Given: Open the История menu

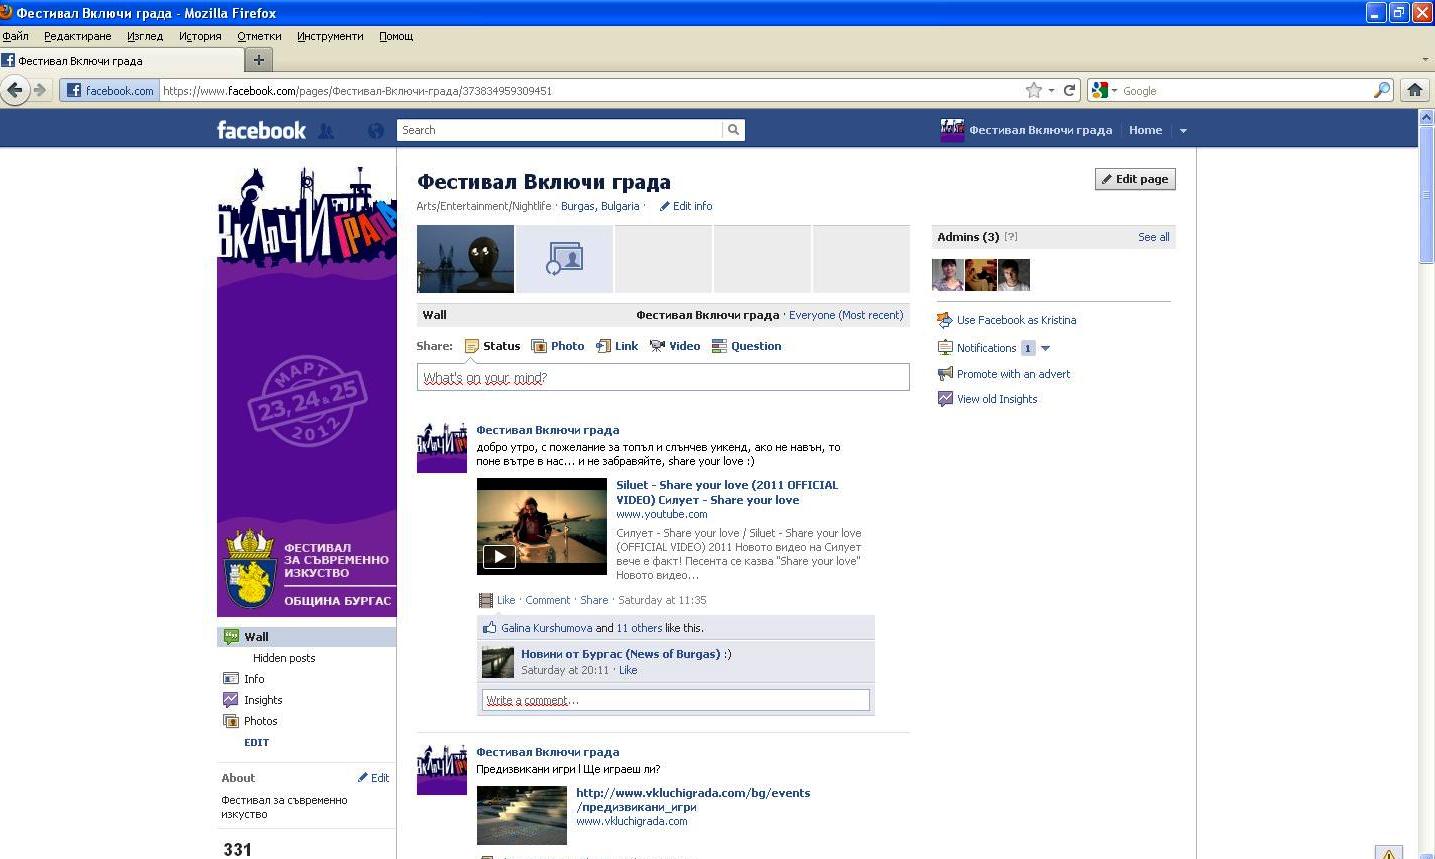Looking at the screenshot, I should [200, 36].
